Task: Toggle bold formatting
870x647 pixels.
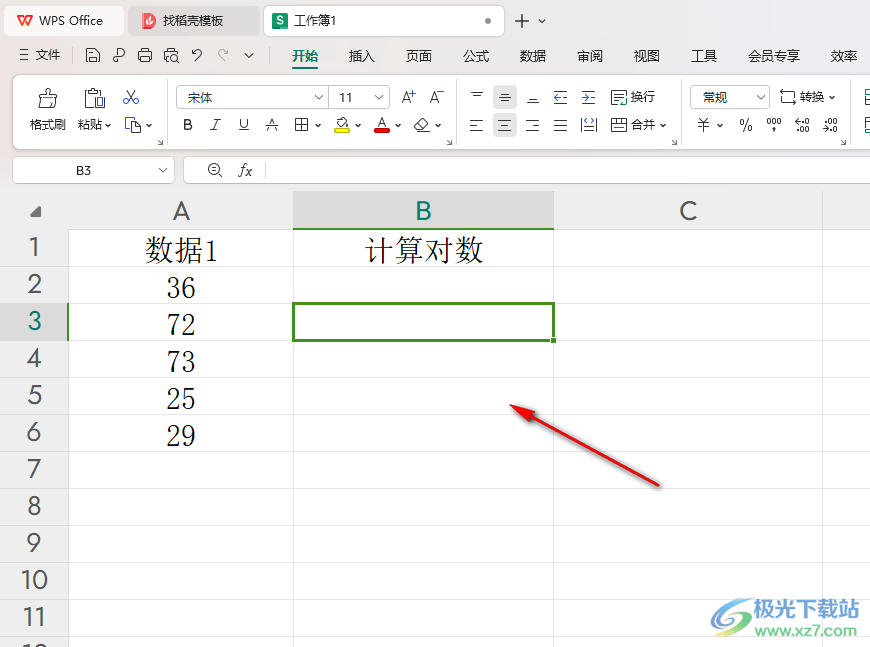Action: 188,125
